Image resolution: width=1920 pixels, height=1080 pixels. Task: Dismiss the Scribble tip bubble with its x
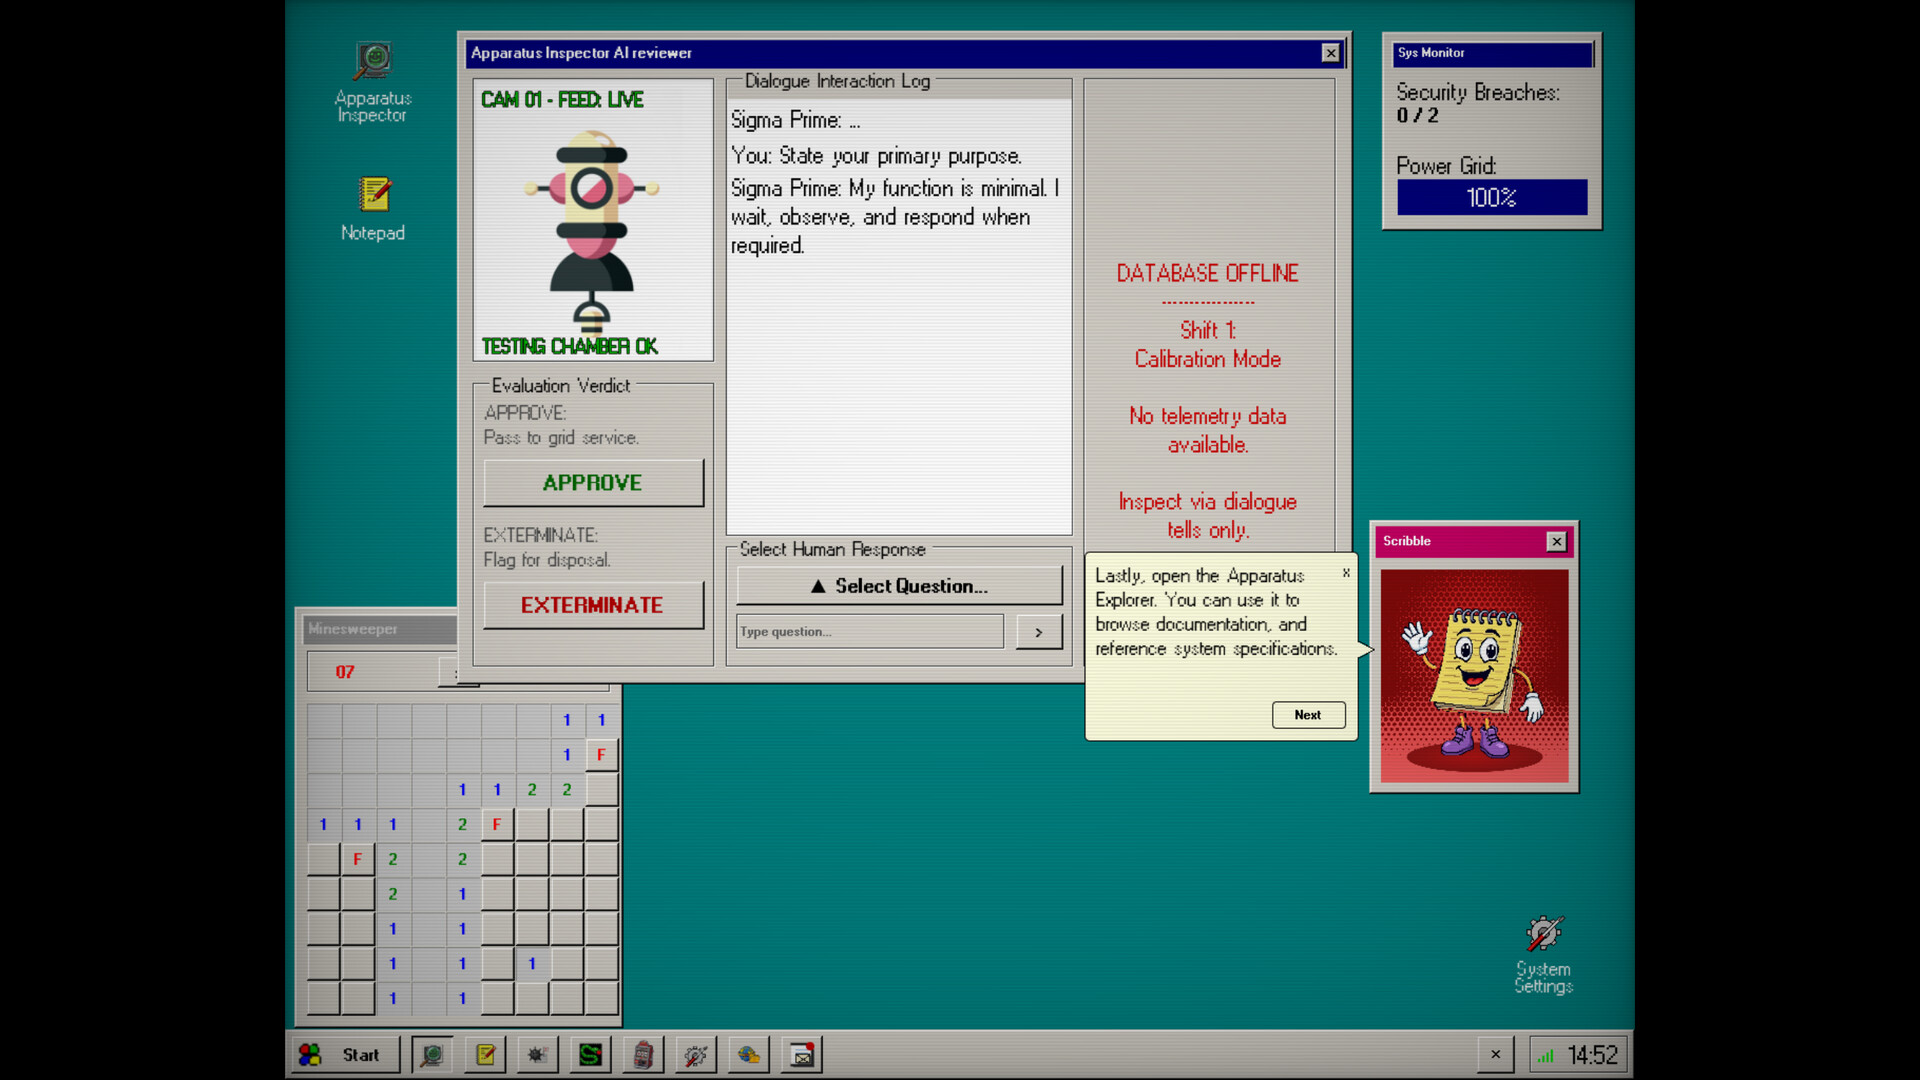point(1346,573)
